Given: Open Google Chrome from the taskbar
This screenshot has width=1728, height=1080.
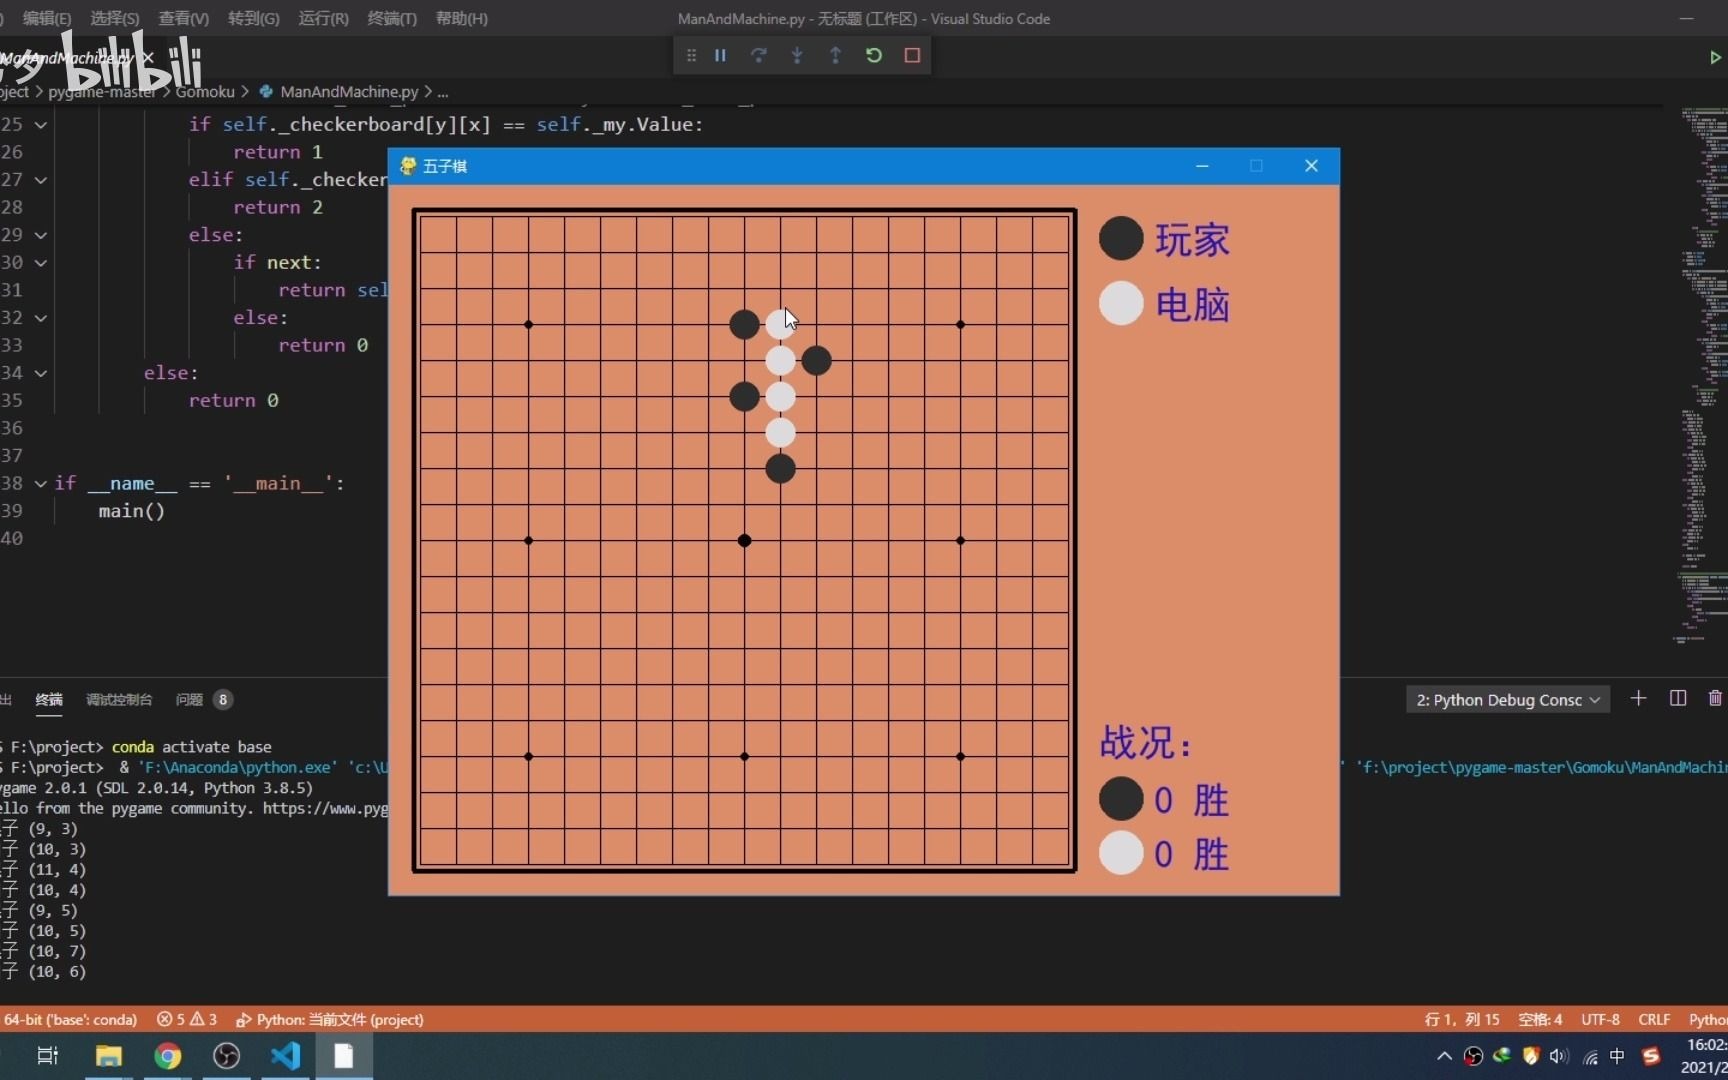Looking at the screenshot, I should pyautogui.click(x=167, y=1056).
